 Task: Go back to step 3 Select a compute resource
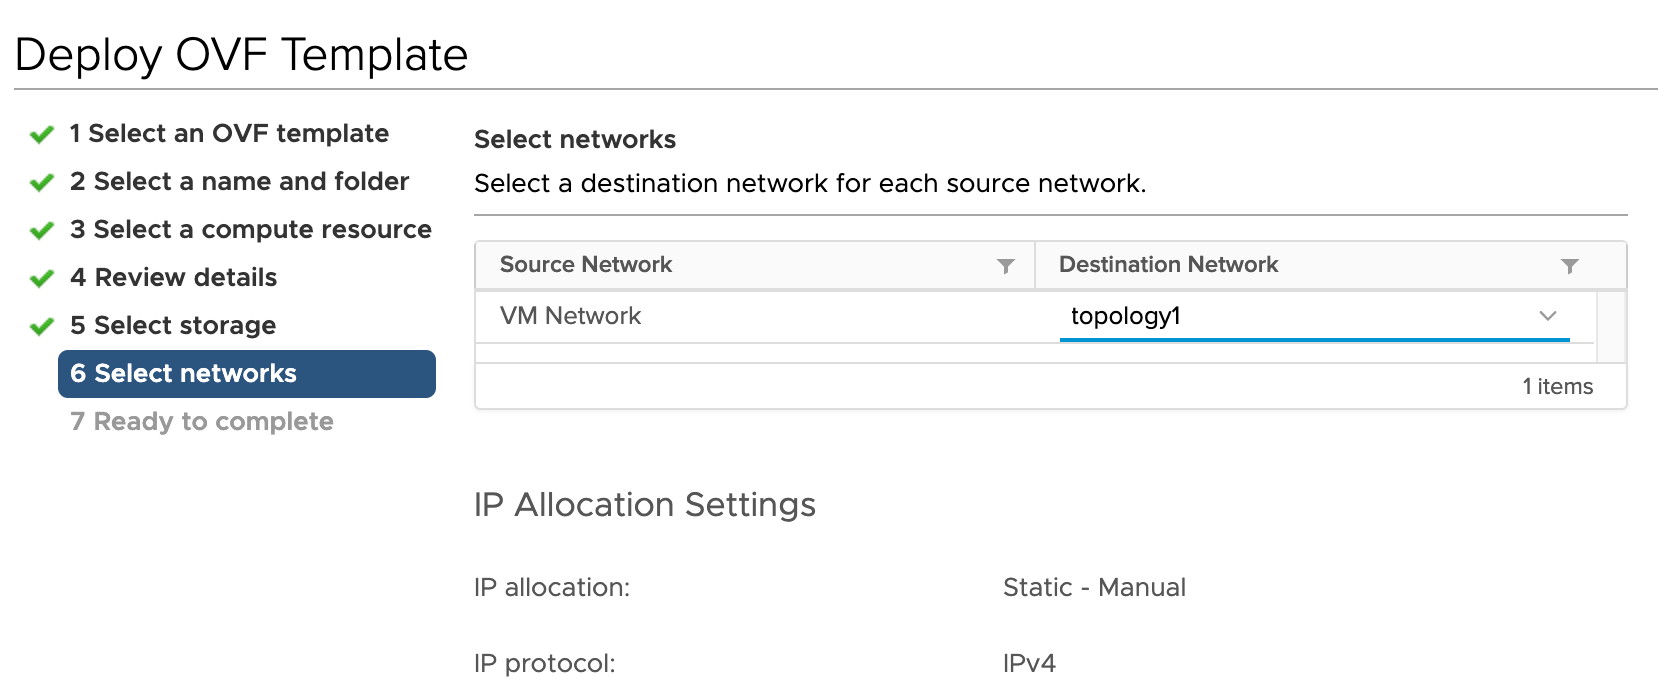click(x=250, y=229)
